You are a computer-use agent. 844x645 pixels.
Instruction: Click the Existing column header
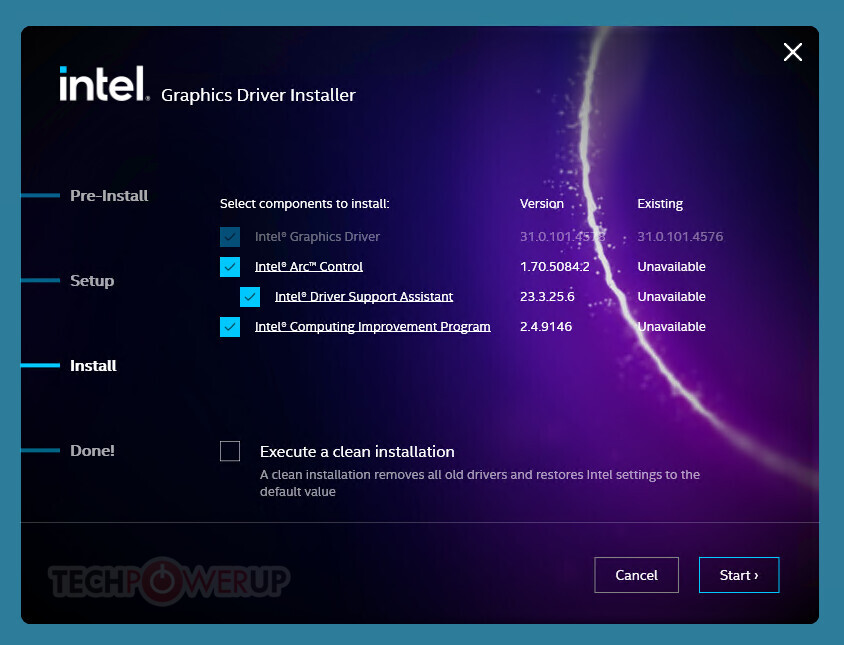point(660,203)
